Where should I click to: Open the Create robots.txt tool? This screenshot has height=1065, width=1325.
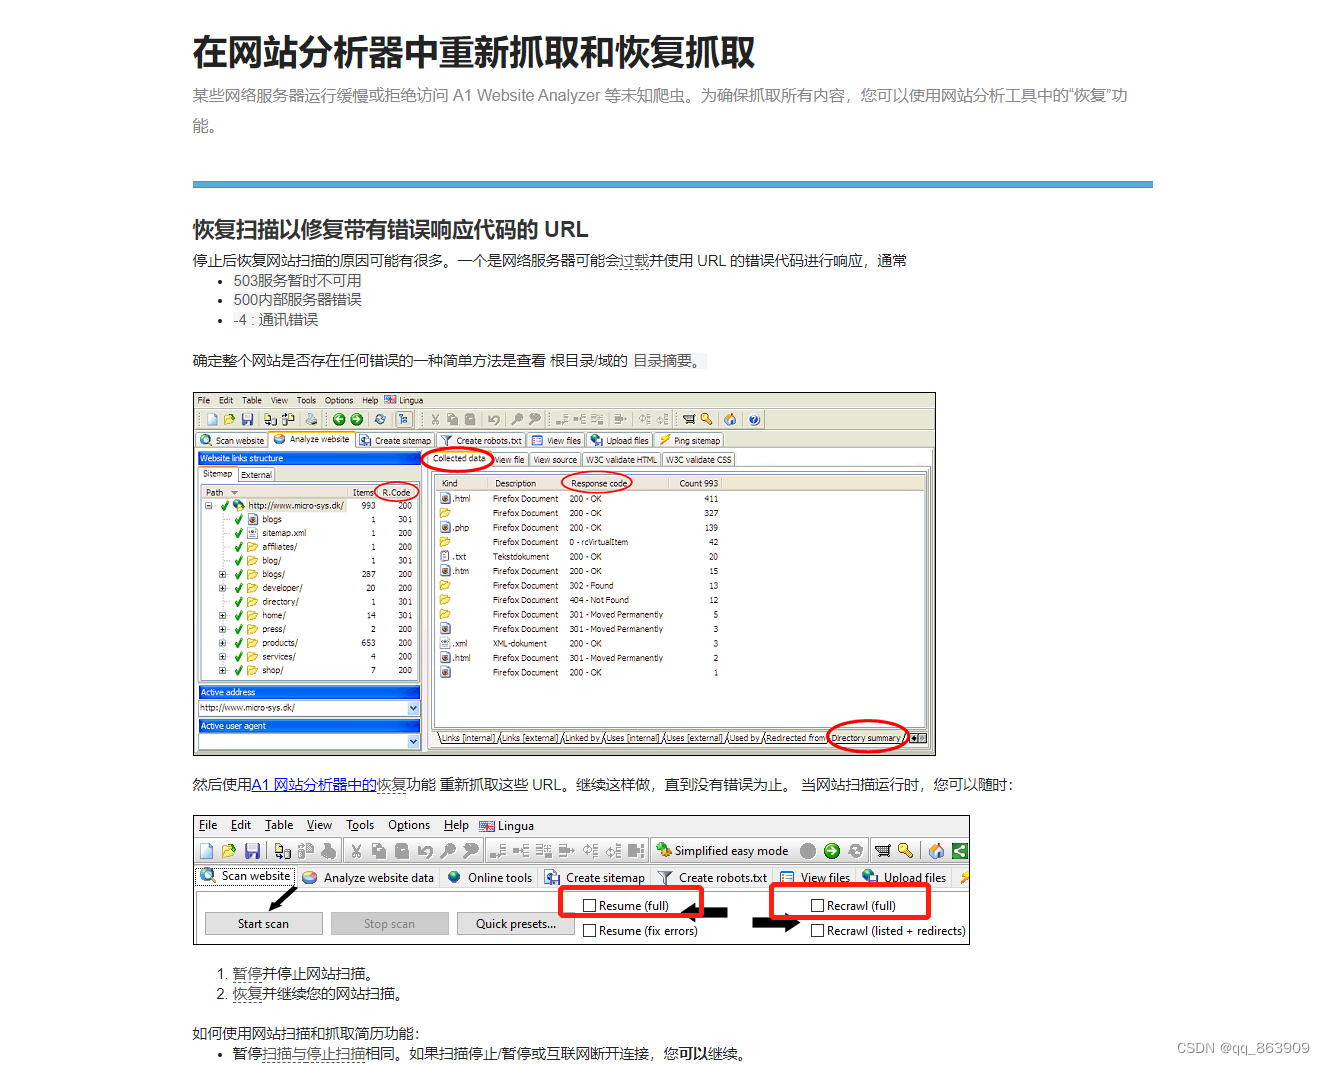(x=482, y=440)
